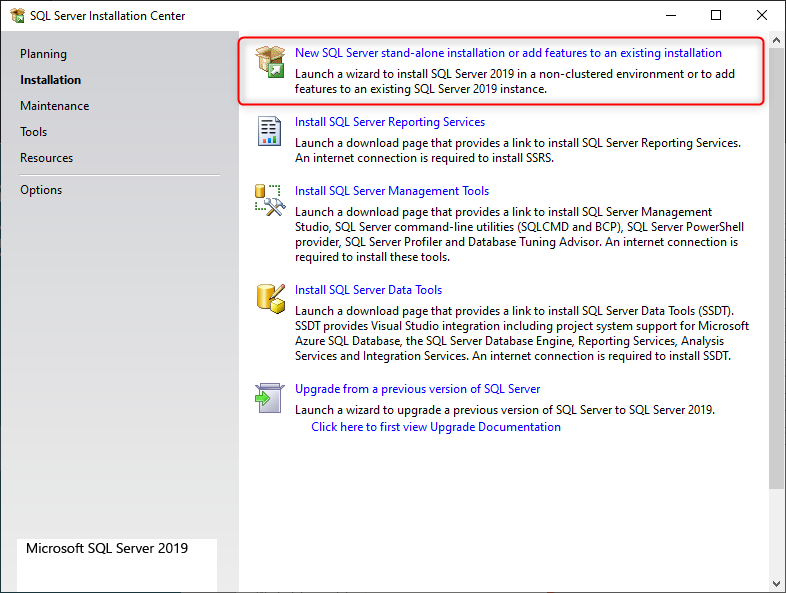Viewport: 786px width, 593px height.
Task: Open Install SQL Server Management Tools link
Action: [391, 191]
